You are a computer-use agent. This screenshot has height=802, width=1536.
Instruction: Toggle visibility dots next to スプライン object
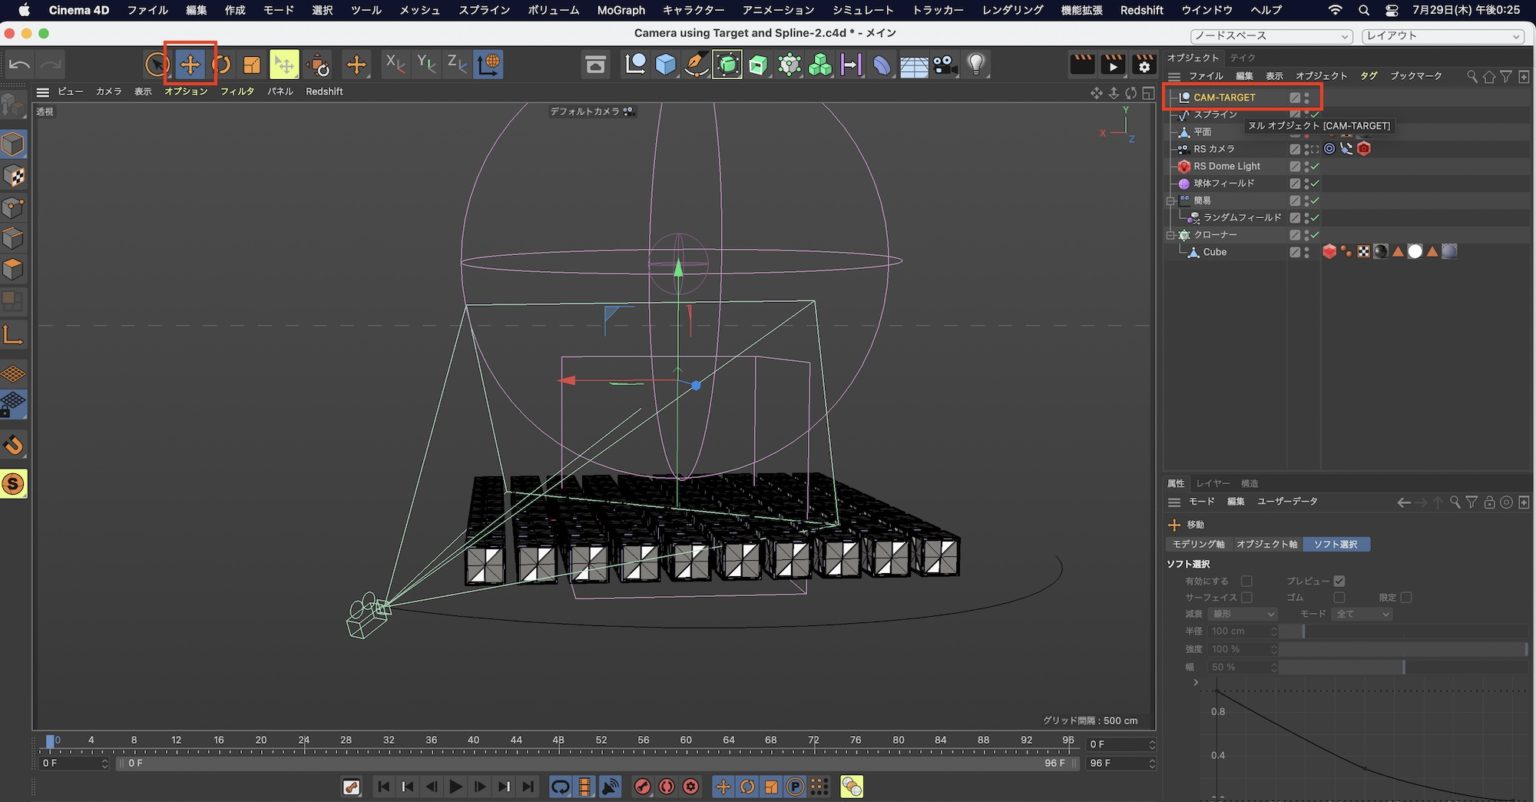(x=1307, y=113)
